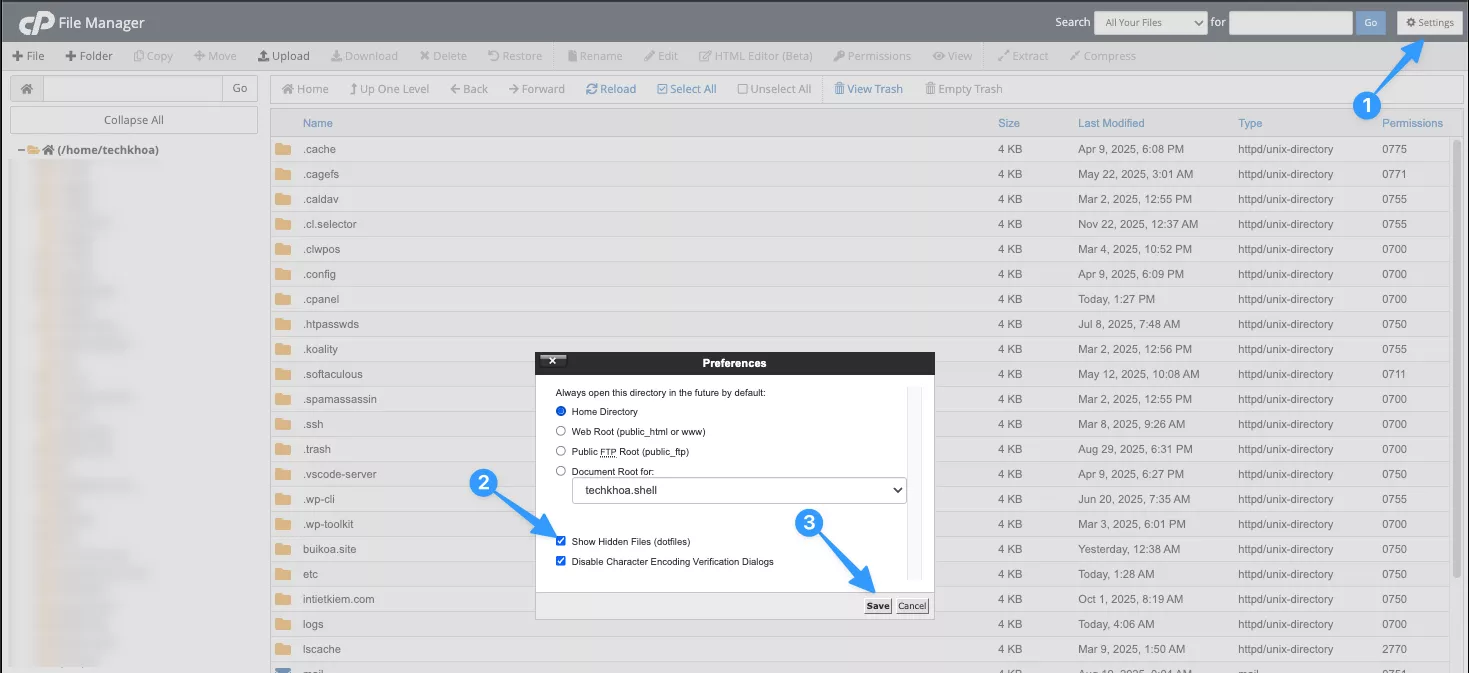Open the Upload tool
1469x673 pixels.
pos(283,55)
